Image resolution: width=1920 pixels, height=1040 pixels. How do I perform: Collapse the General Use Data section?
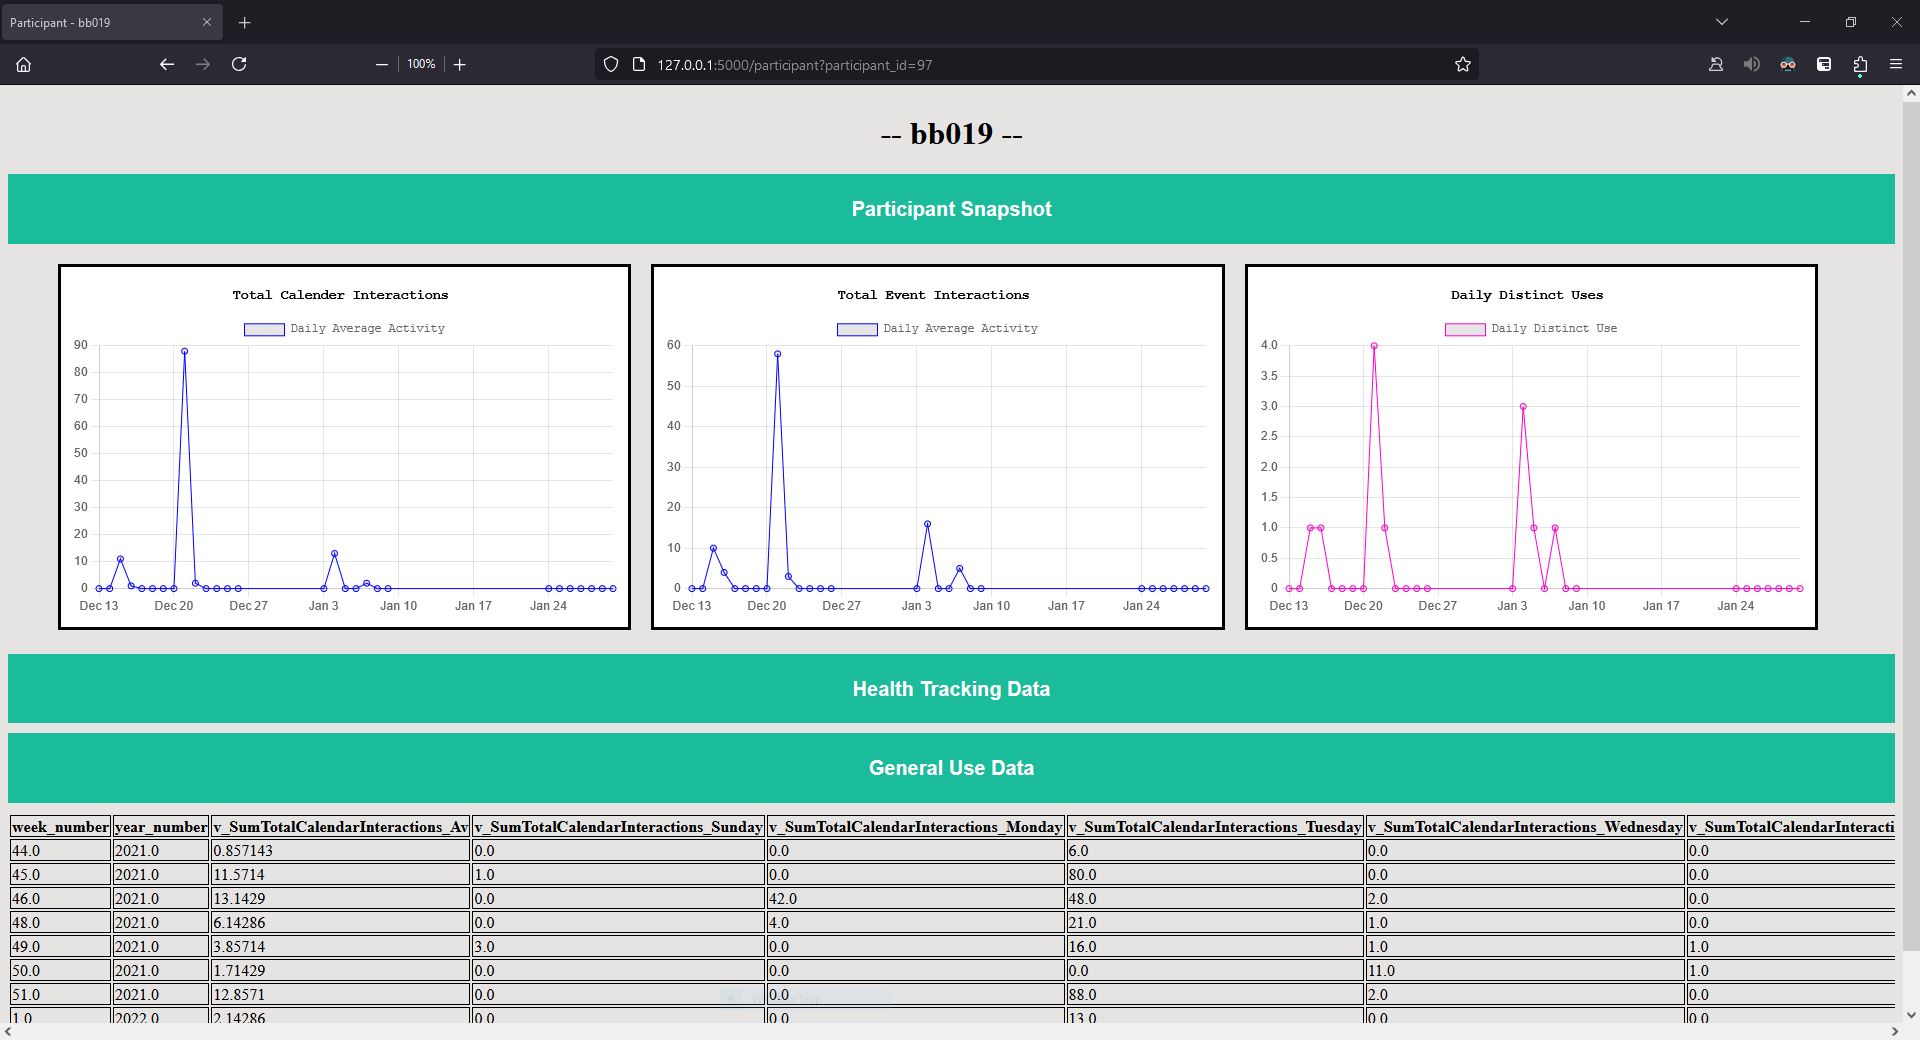coord(951,767)
